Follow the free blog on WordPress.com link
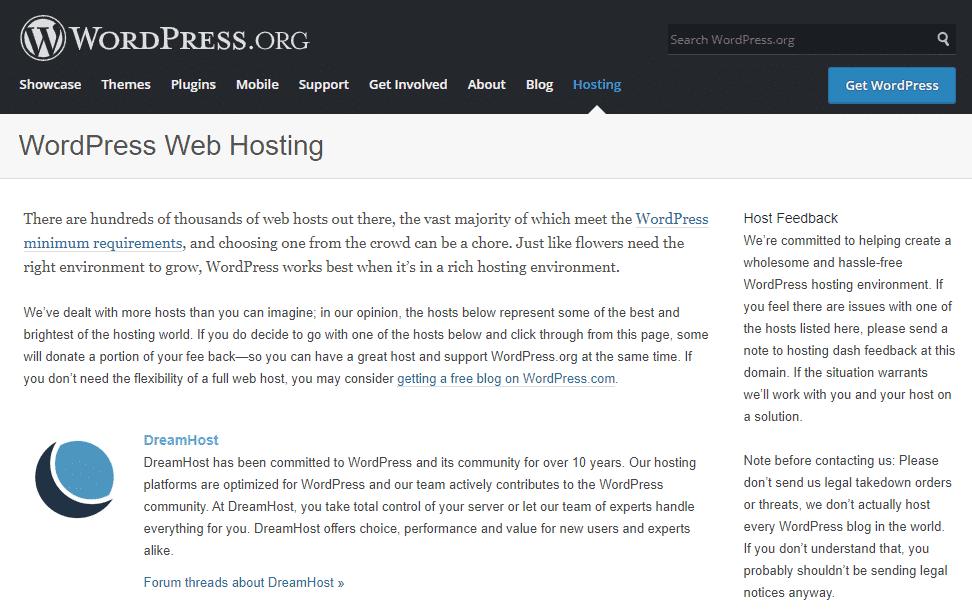 click(x=506, y=378)
